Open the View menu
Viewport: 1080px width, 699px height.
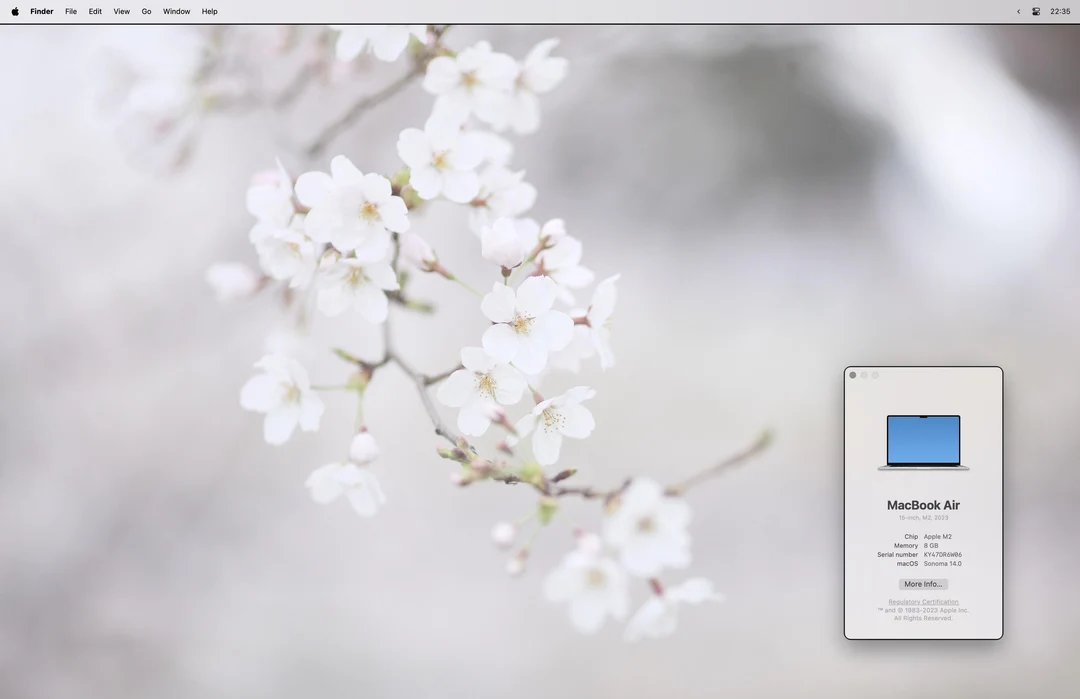(x=120, y=11)
